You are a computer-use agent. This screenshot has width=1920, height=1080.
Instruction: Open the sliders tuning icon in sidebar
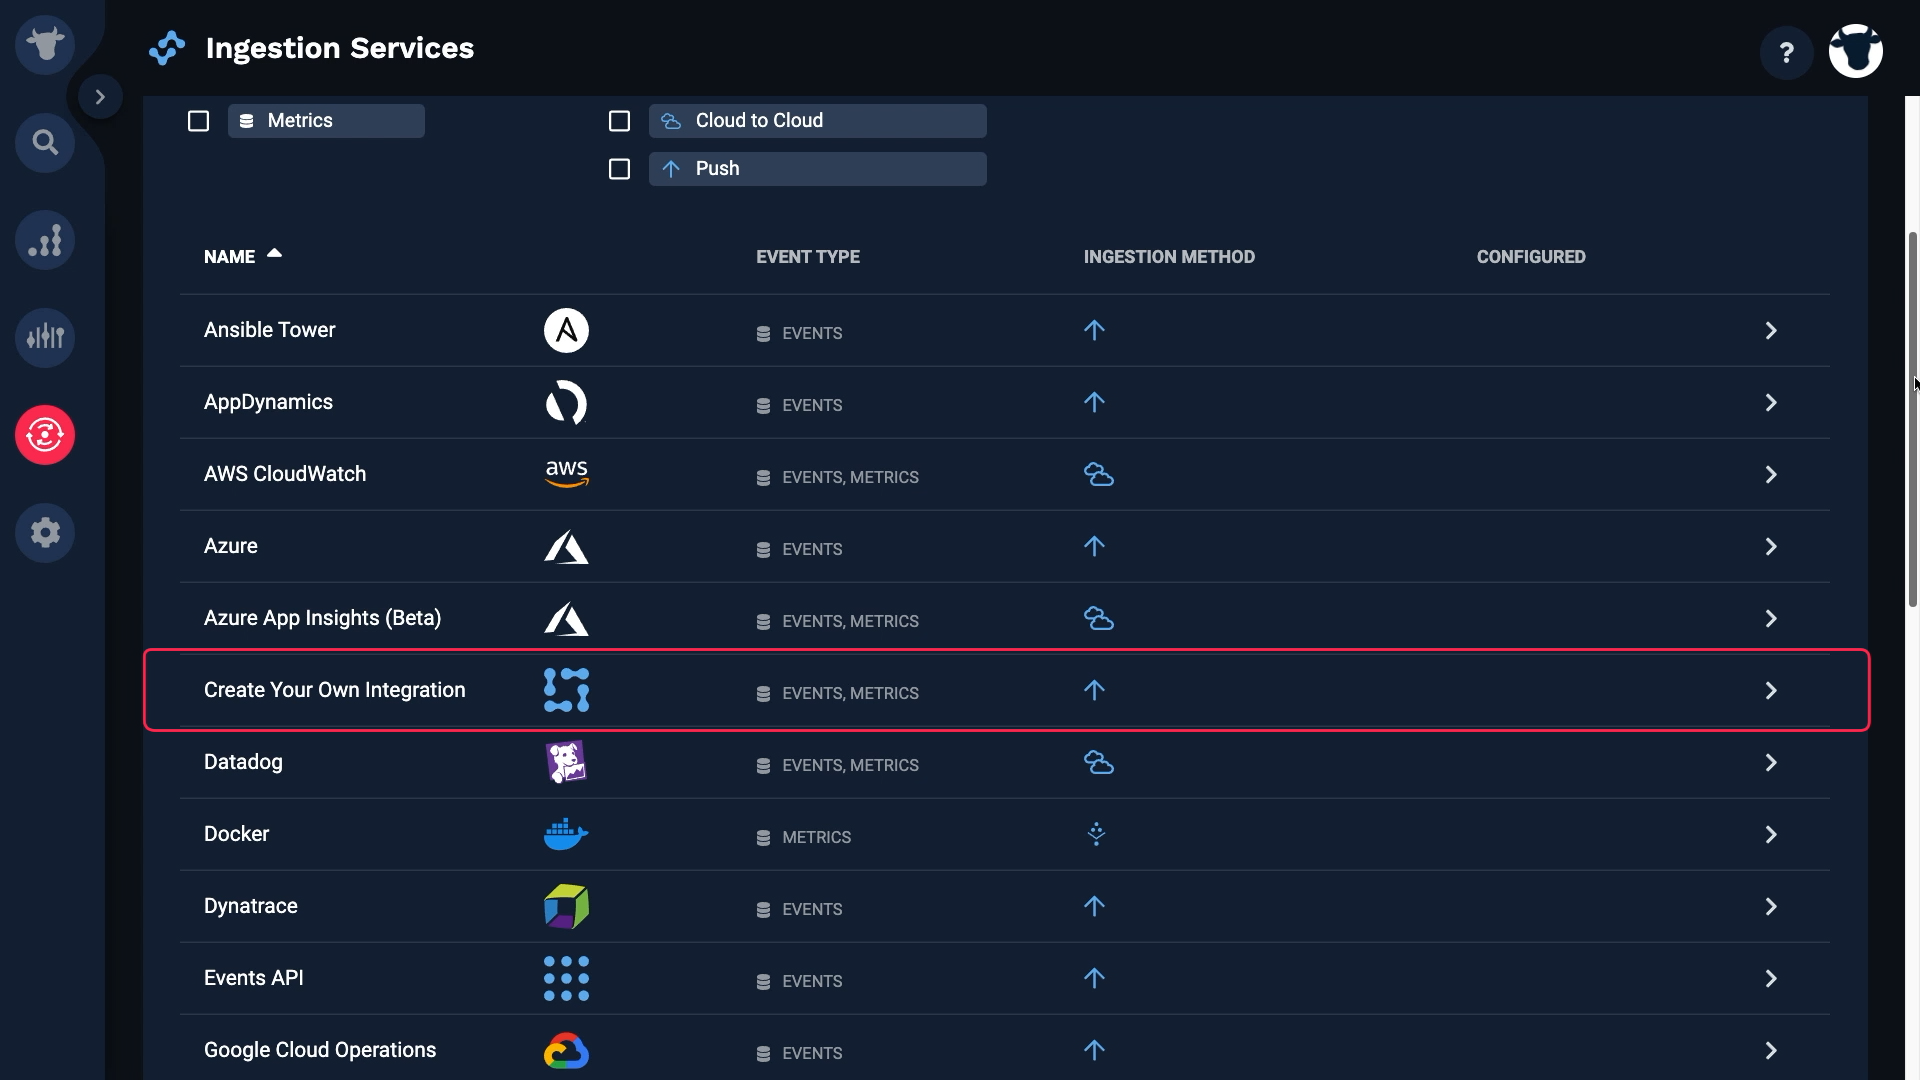pyautogui.click(x=45, y=337)
